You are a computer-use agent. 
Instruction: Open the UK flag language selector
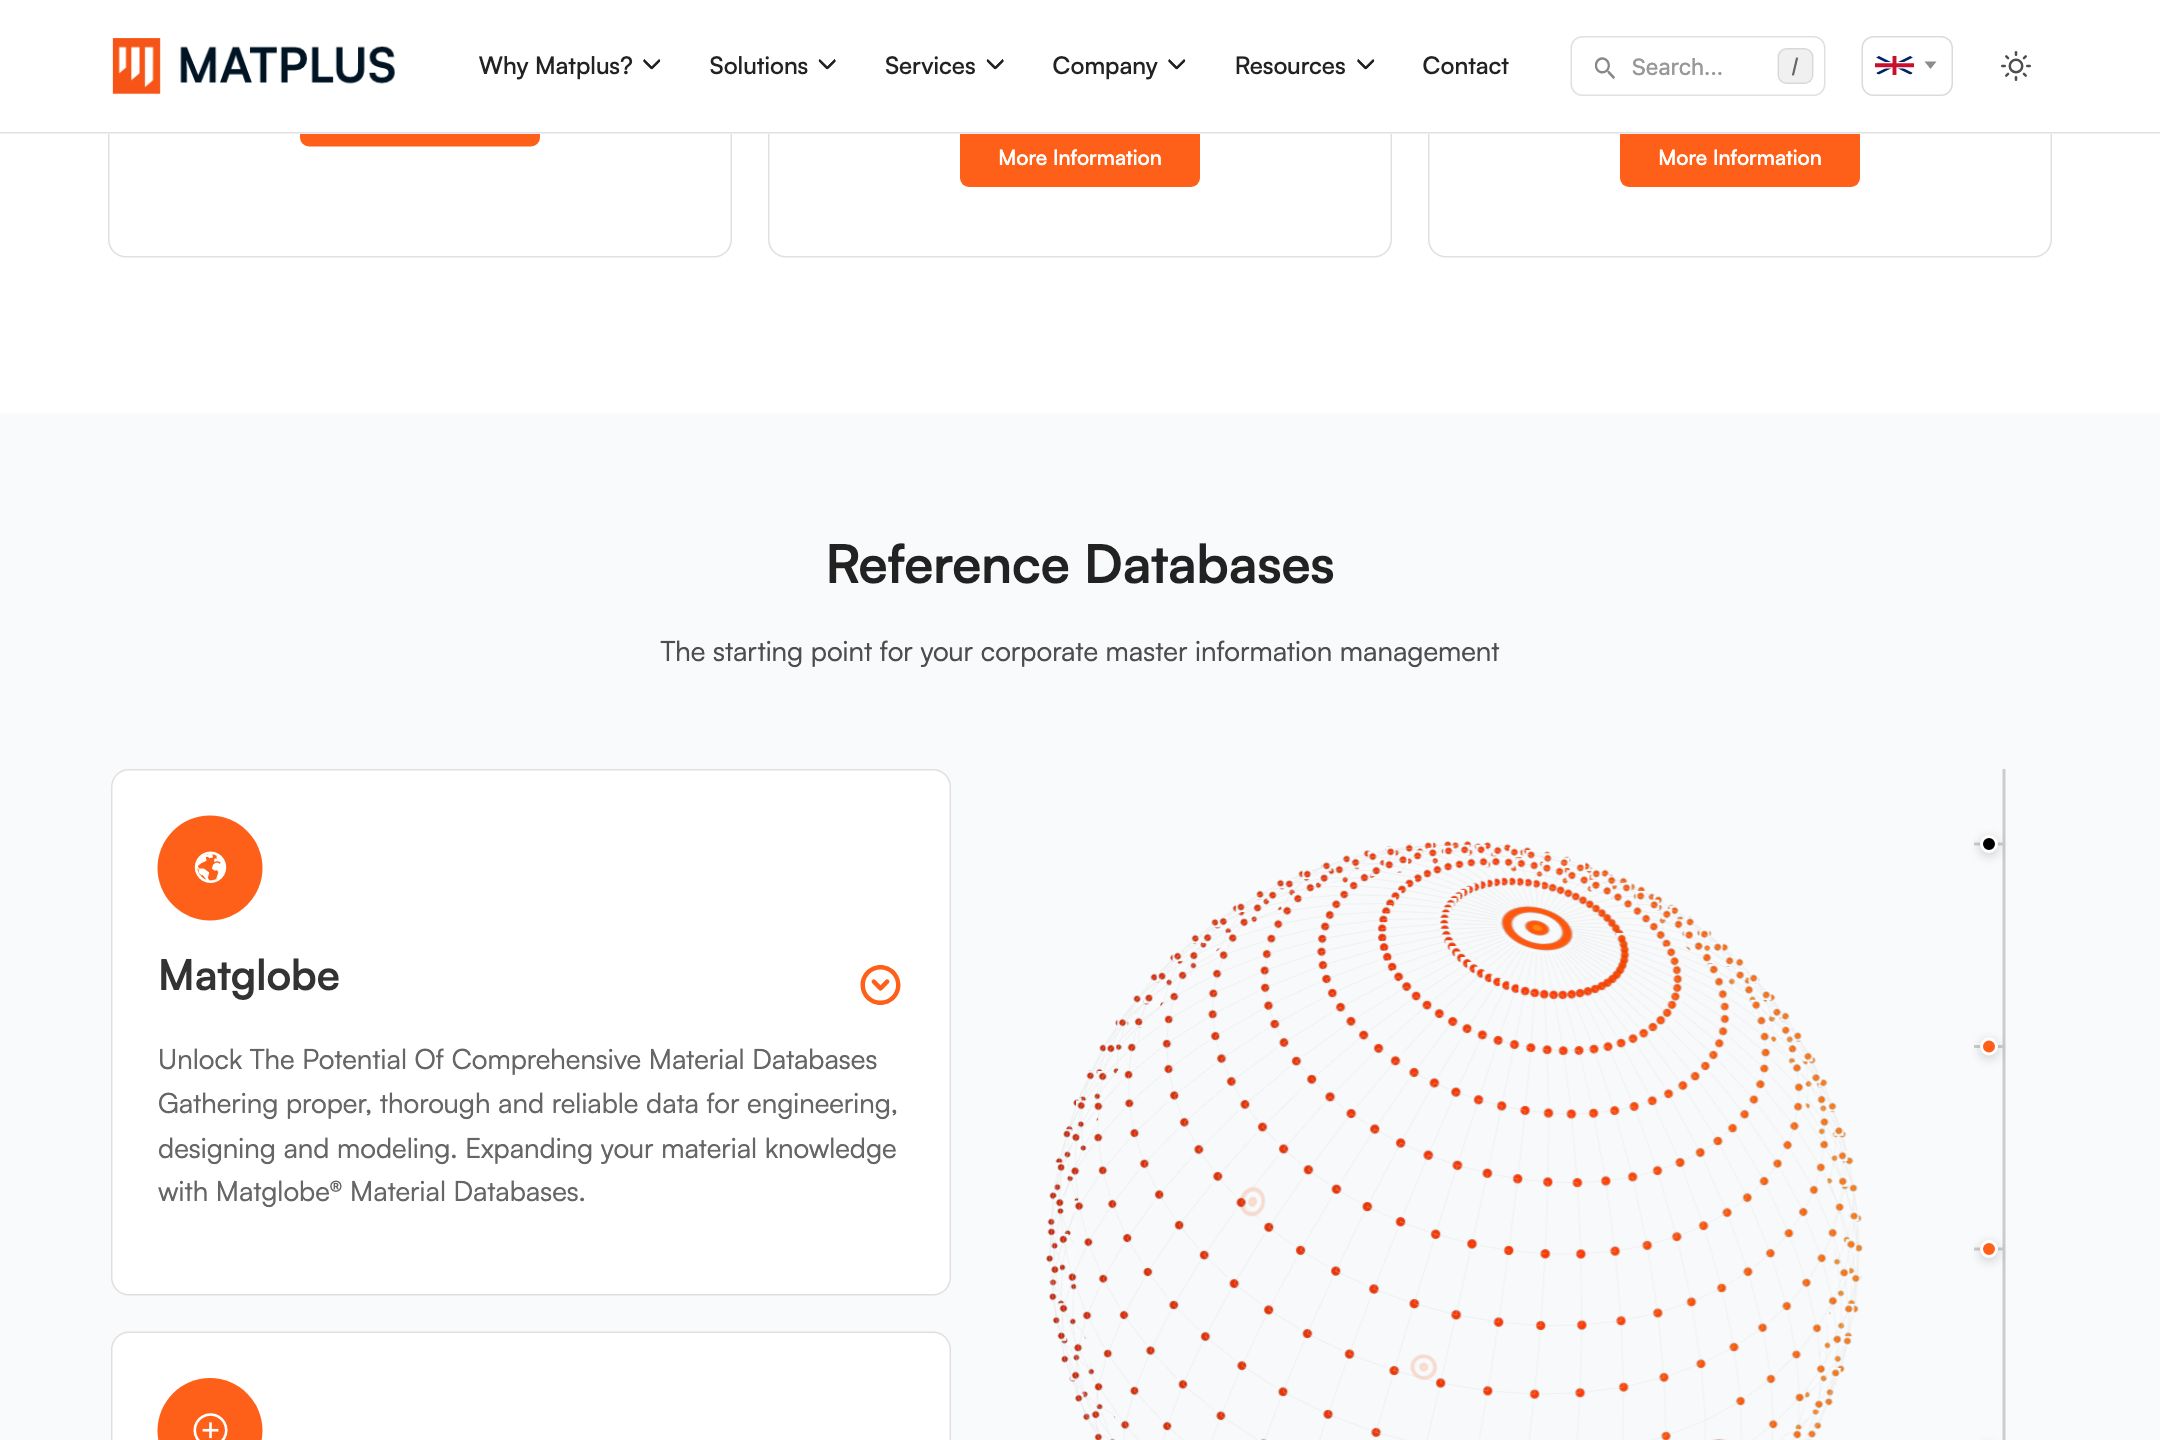point(1906,66)
